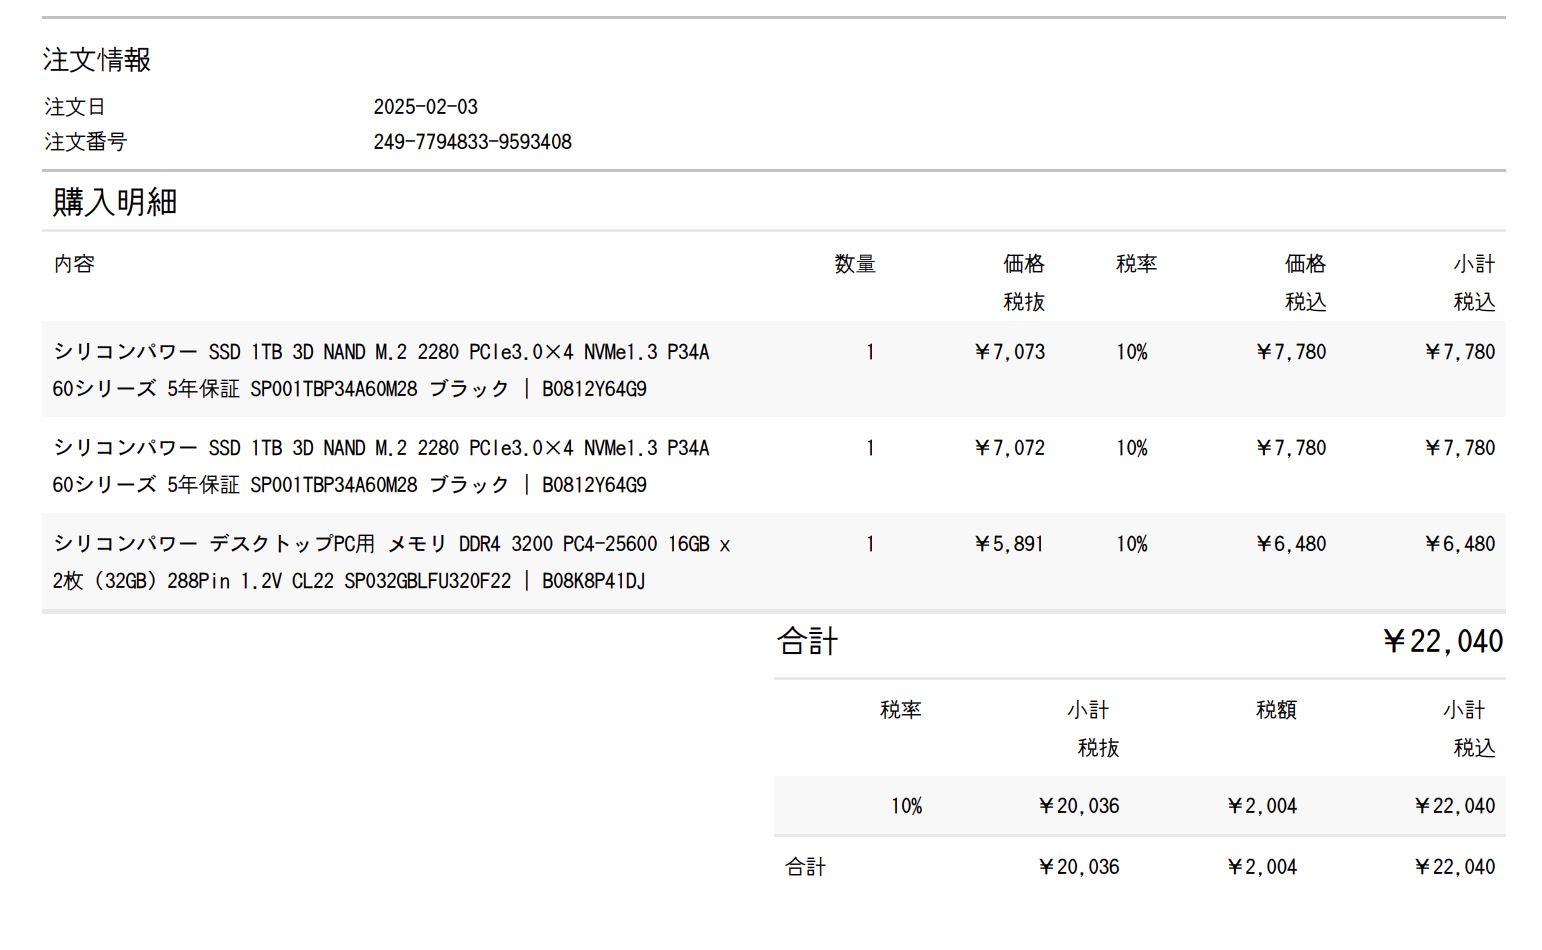Select the ¥7,072 tax-excluded price
Screen dimensions: 1542x950
[1009, 448]
